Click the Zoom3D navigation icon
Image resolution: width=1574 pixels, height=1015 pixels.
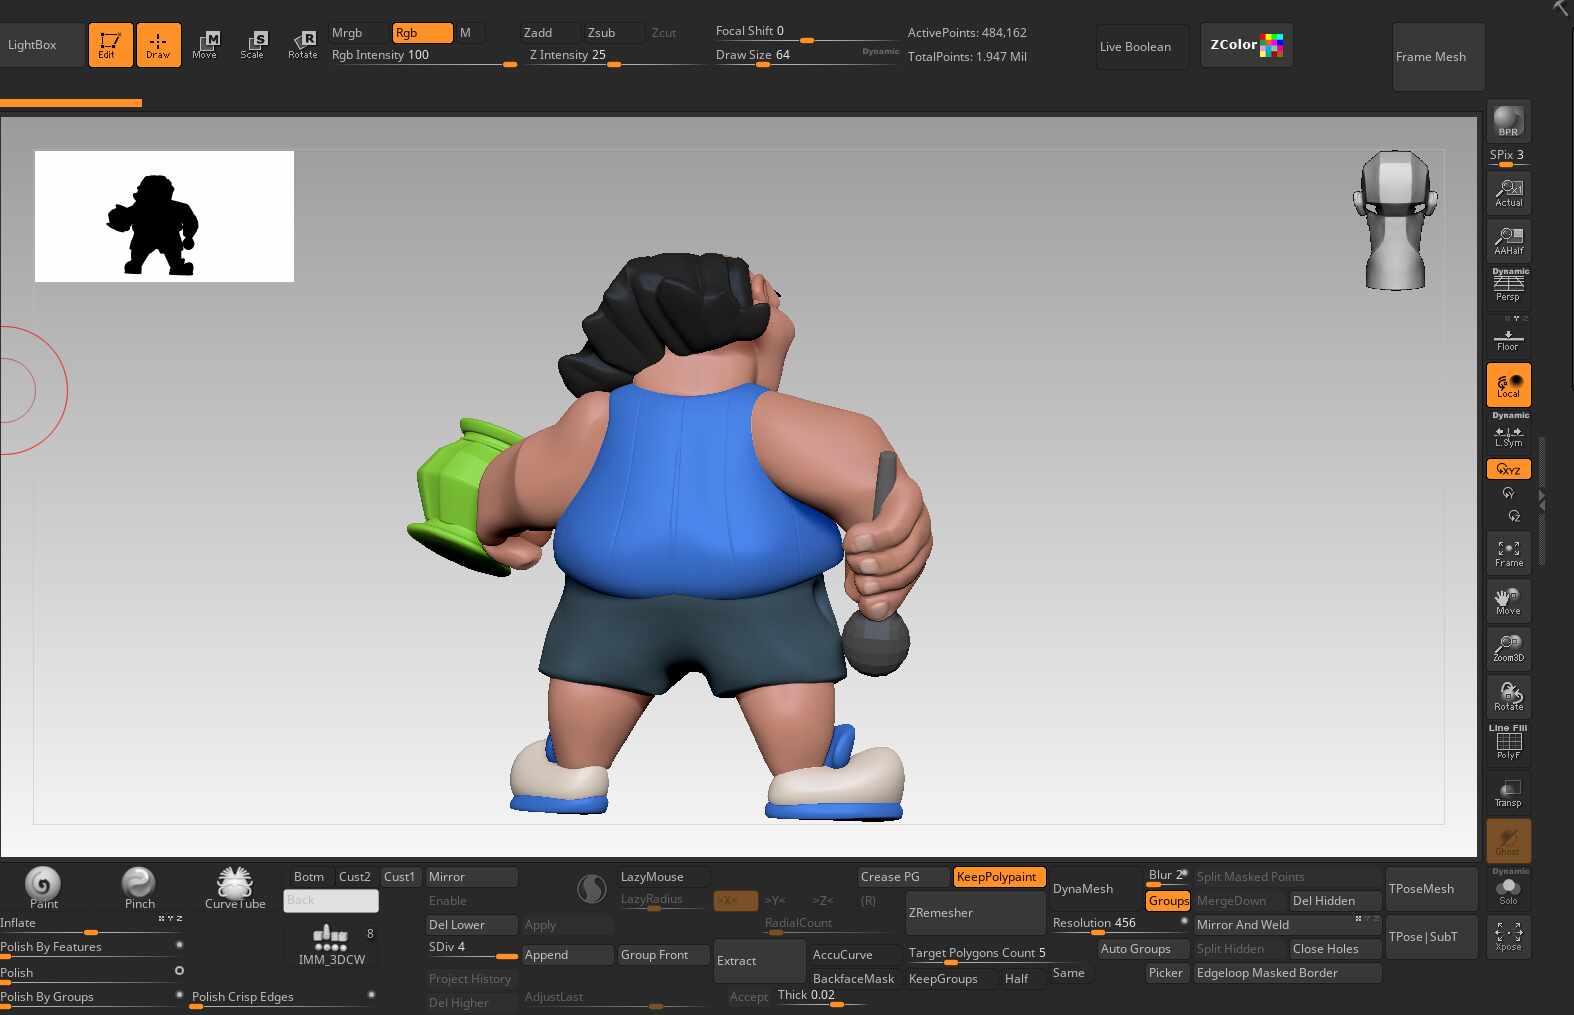[1508, 648]
